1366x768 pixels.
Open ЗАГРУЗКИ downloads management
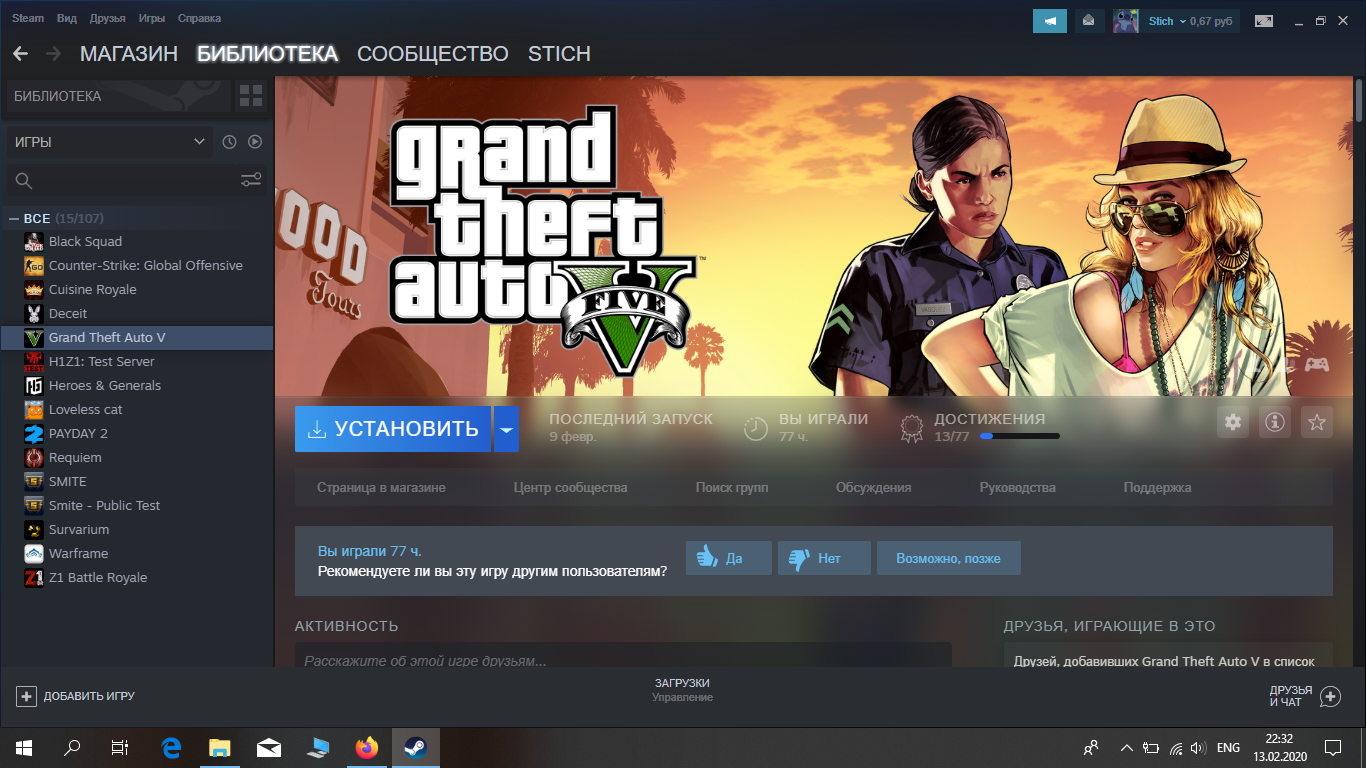682,690
